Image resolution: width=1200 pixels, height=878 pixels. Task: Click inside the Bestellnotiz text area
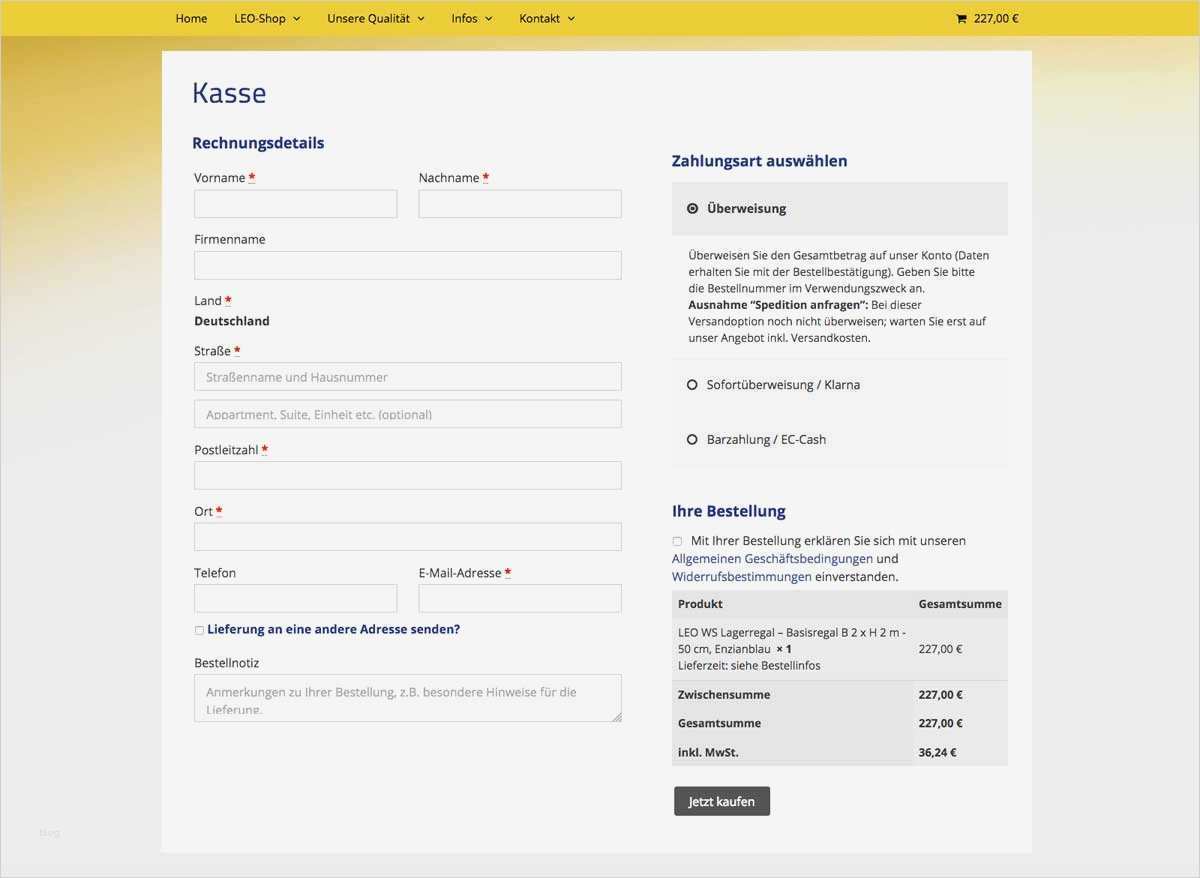tap(407, 696)
